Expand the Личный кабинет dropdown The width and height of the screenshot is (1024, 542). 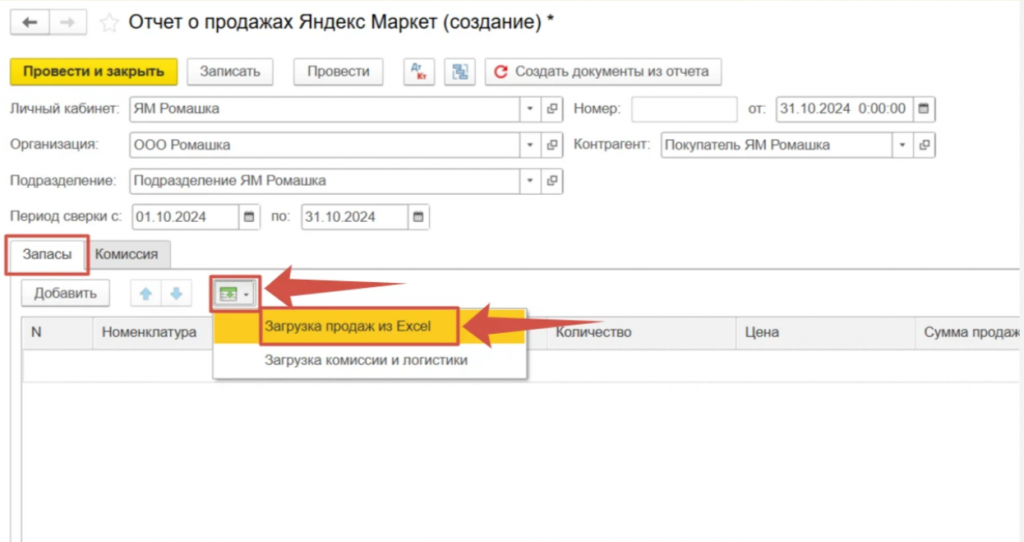530,108
